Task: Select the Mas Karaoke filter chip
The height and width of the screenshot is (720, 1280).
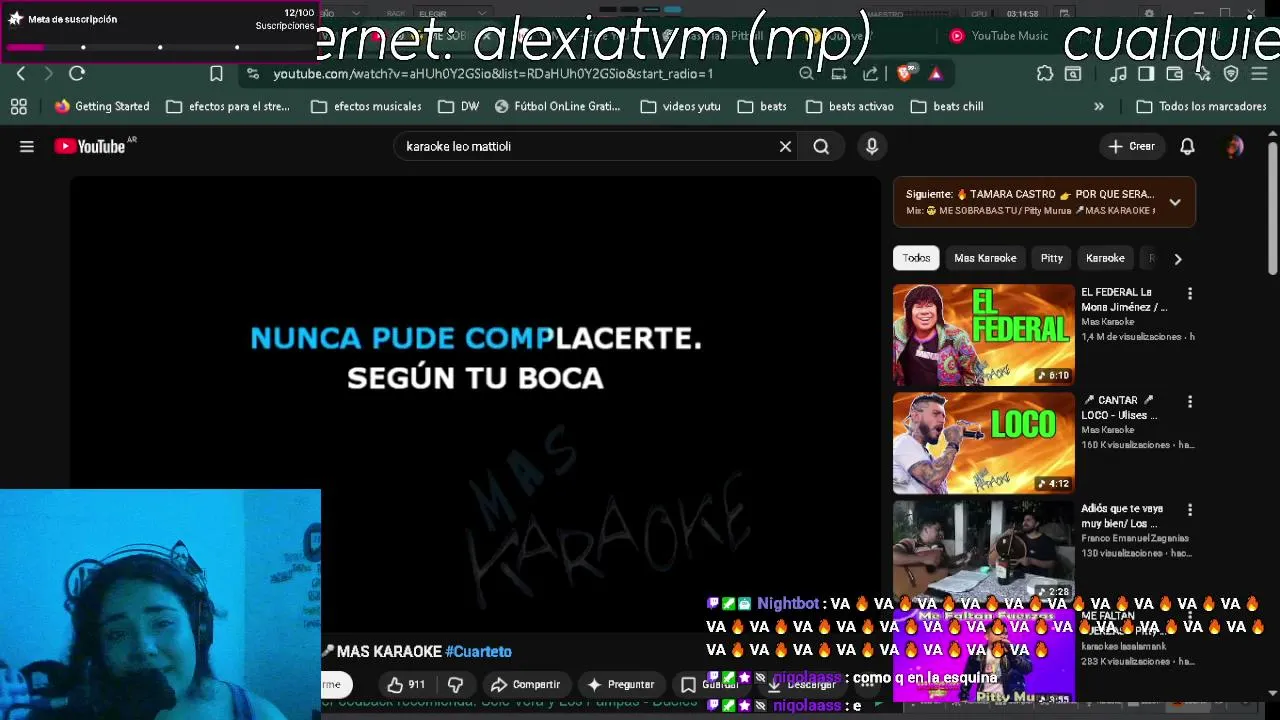Action: tap(985, 258)
